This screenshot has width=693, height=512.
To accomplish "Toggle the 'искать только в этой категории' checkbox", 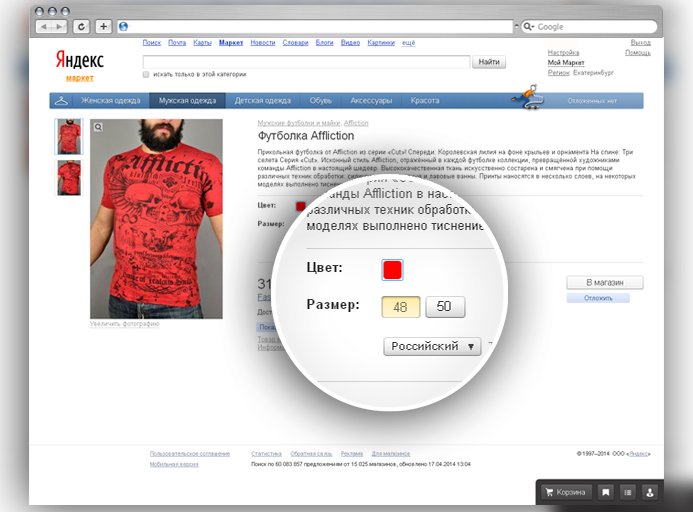I will point(146,74).
